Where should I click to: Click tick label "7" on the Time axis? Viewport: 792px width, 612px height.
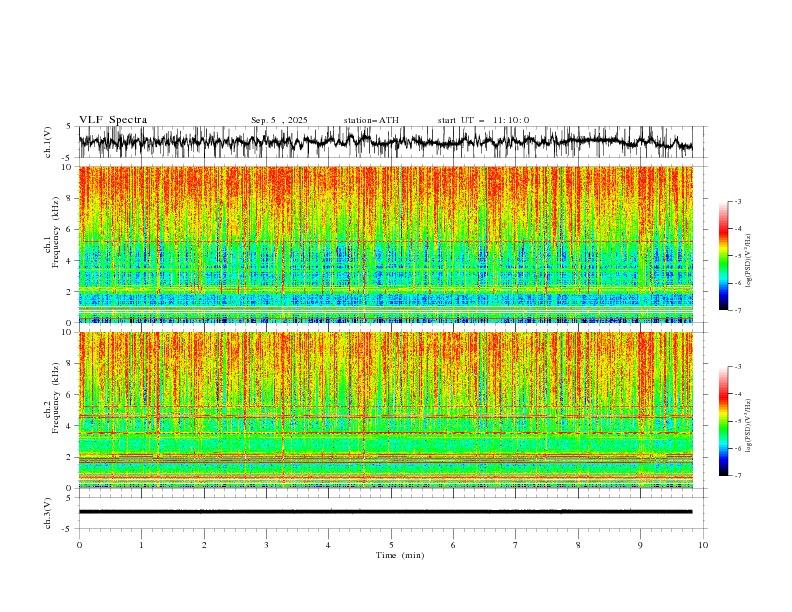(x=516, y=545)
